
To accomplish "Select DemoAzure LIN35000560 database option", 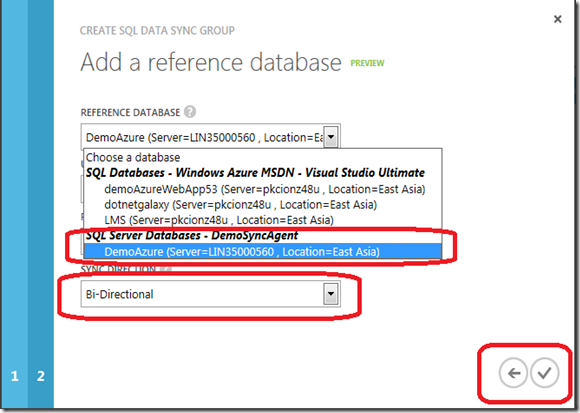I will (262, 252).
